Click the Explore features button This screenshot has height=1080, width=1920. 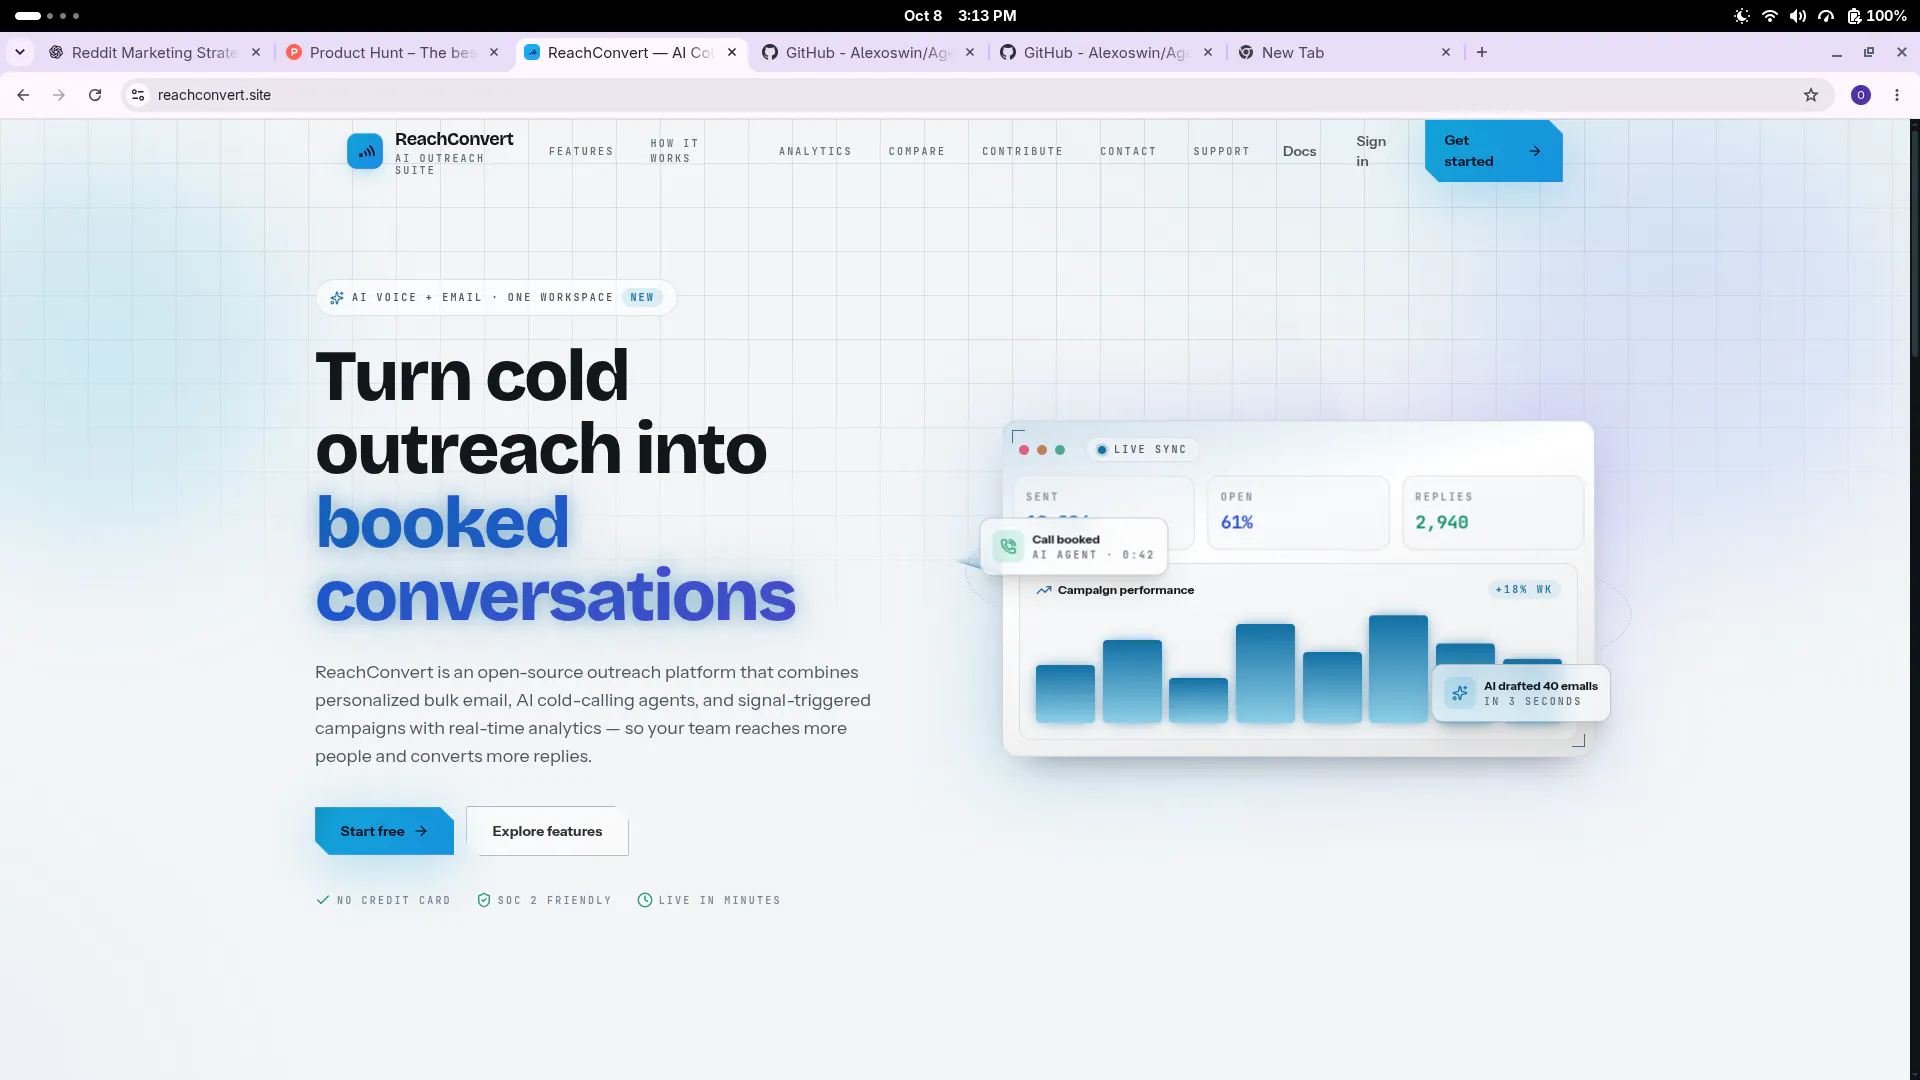(x=547, y=831)
